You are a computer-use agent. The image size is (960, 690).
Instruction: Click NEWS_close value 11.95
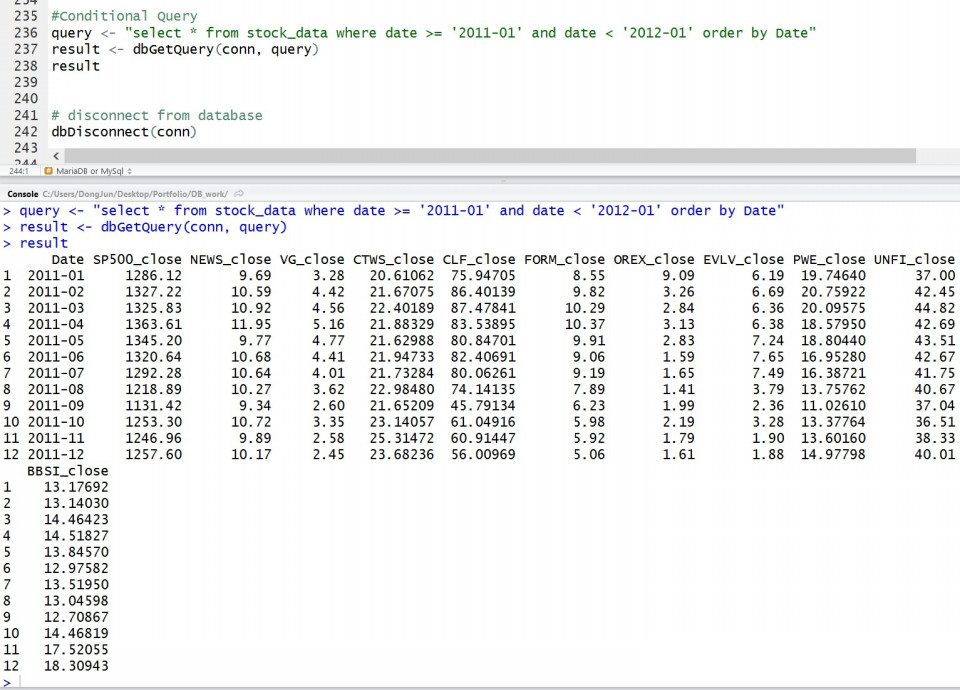(x=251, y=324)
